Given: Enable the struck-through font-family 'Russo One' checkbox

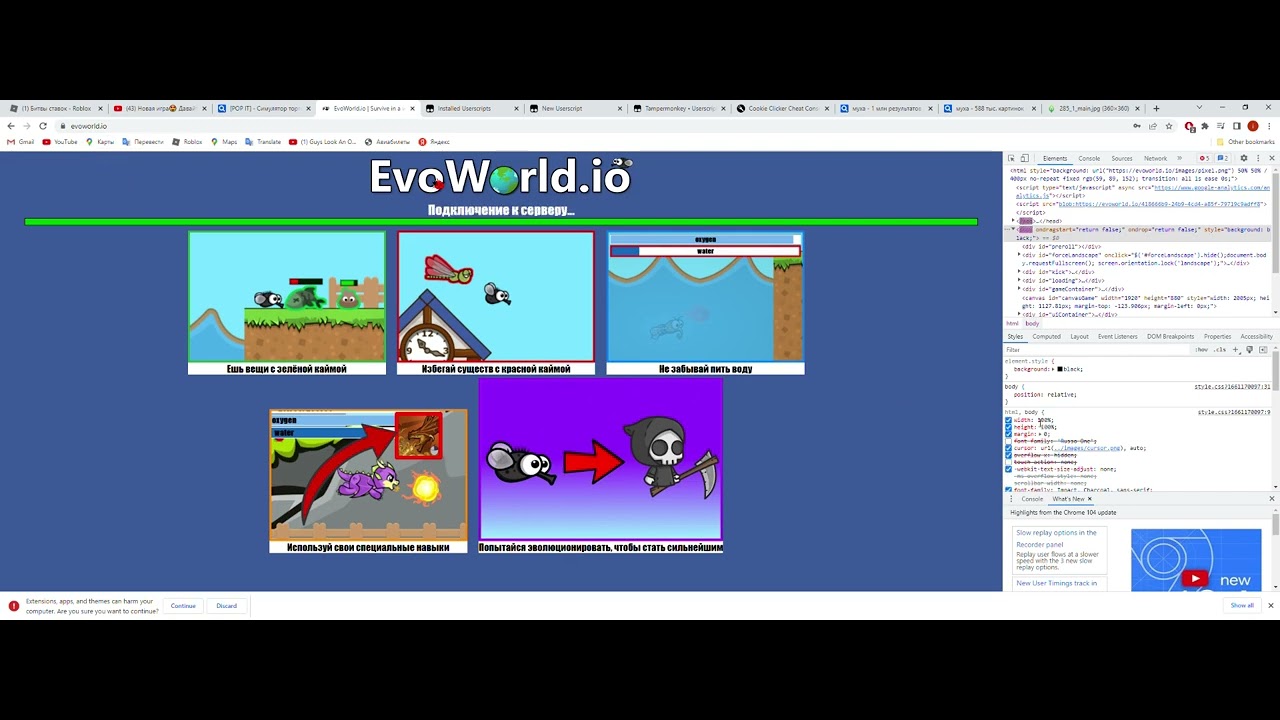Looking at the screenshot, I should click(1008, 441).
